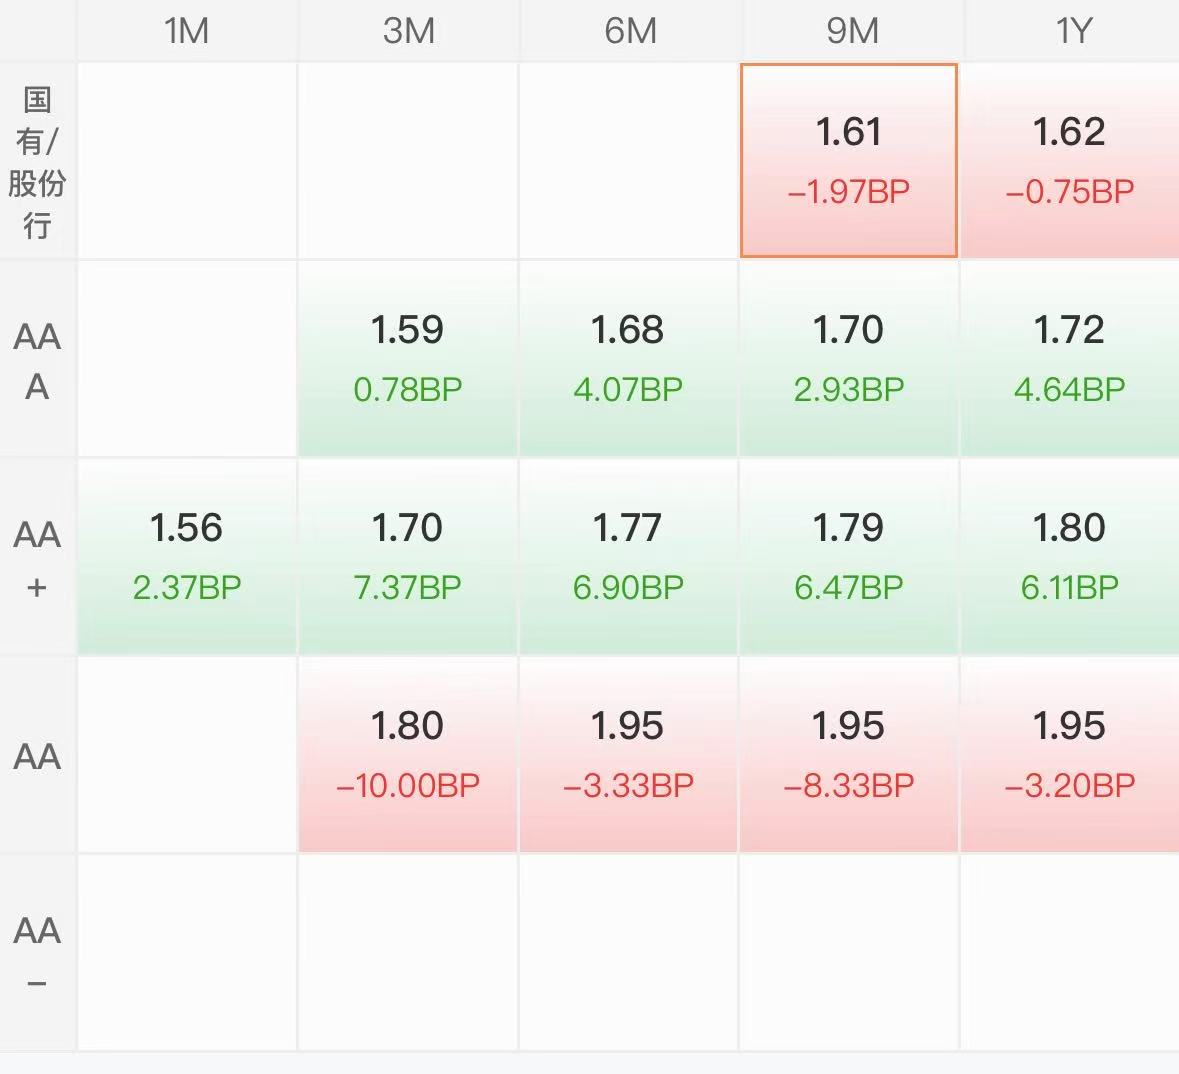This screenshot has width=1179, height=1074.
Task: Choose the AA+ 1M cell 1.56
Action: [186, 557]
